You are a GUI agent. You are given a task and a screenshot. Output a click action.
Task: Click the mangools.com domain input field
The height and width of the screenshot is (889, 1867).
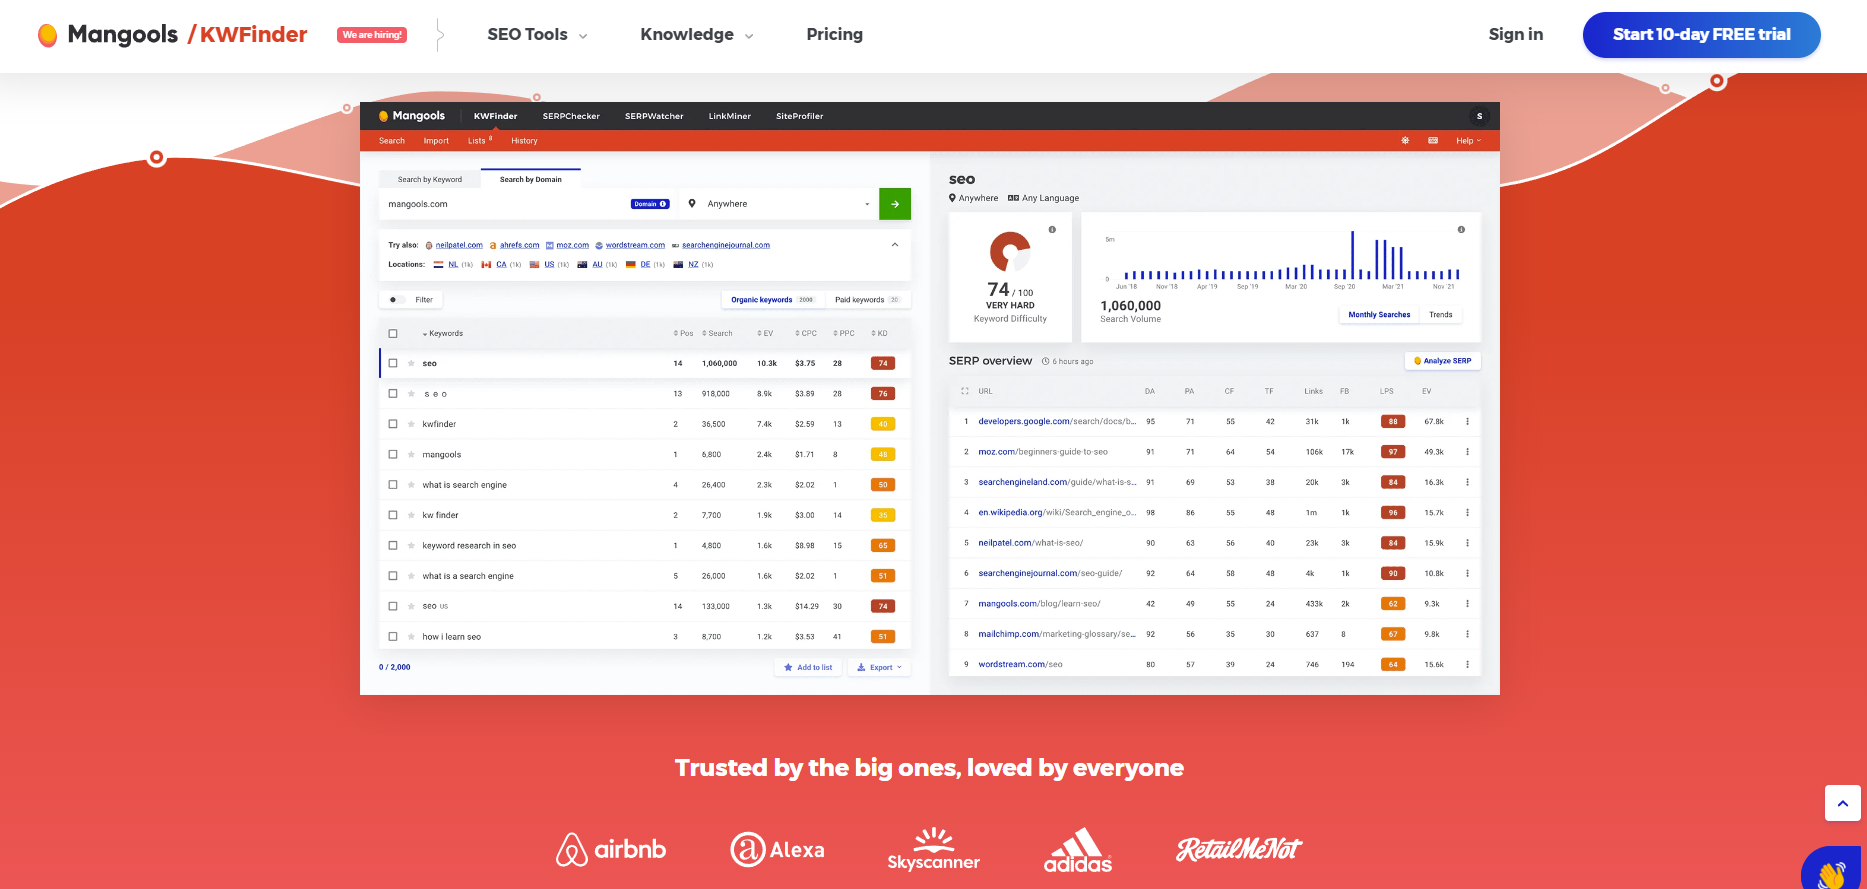pos(500,204)
